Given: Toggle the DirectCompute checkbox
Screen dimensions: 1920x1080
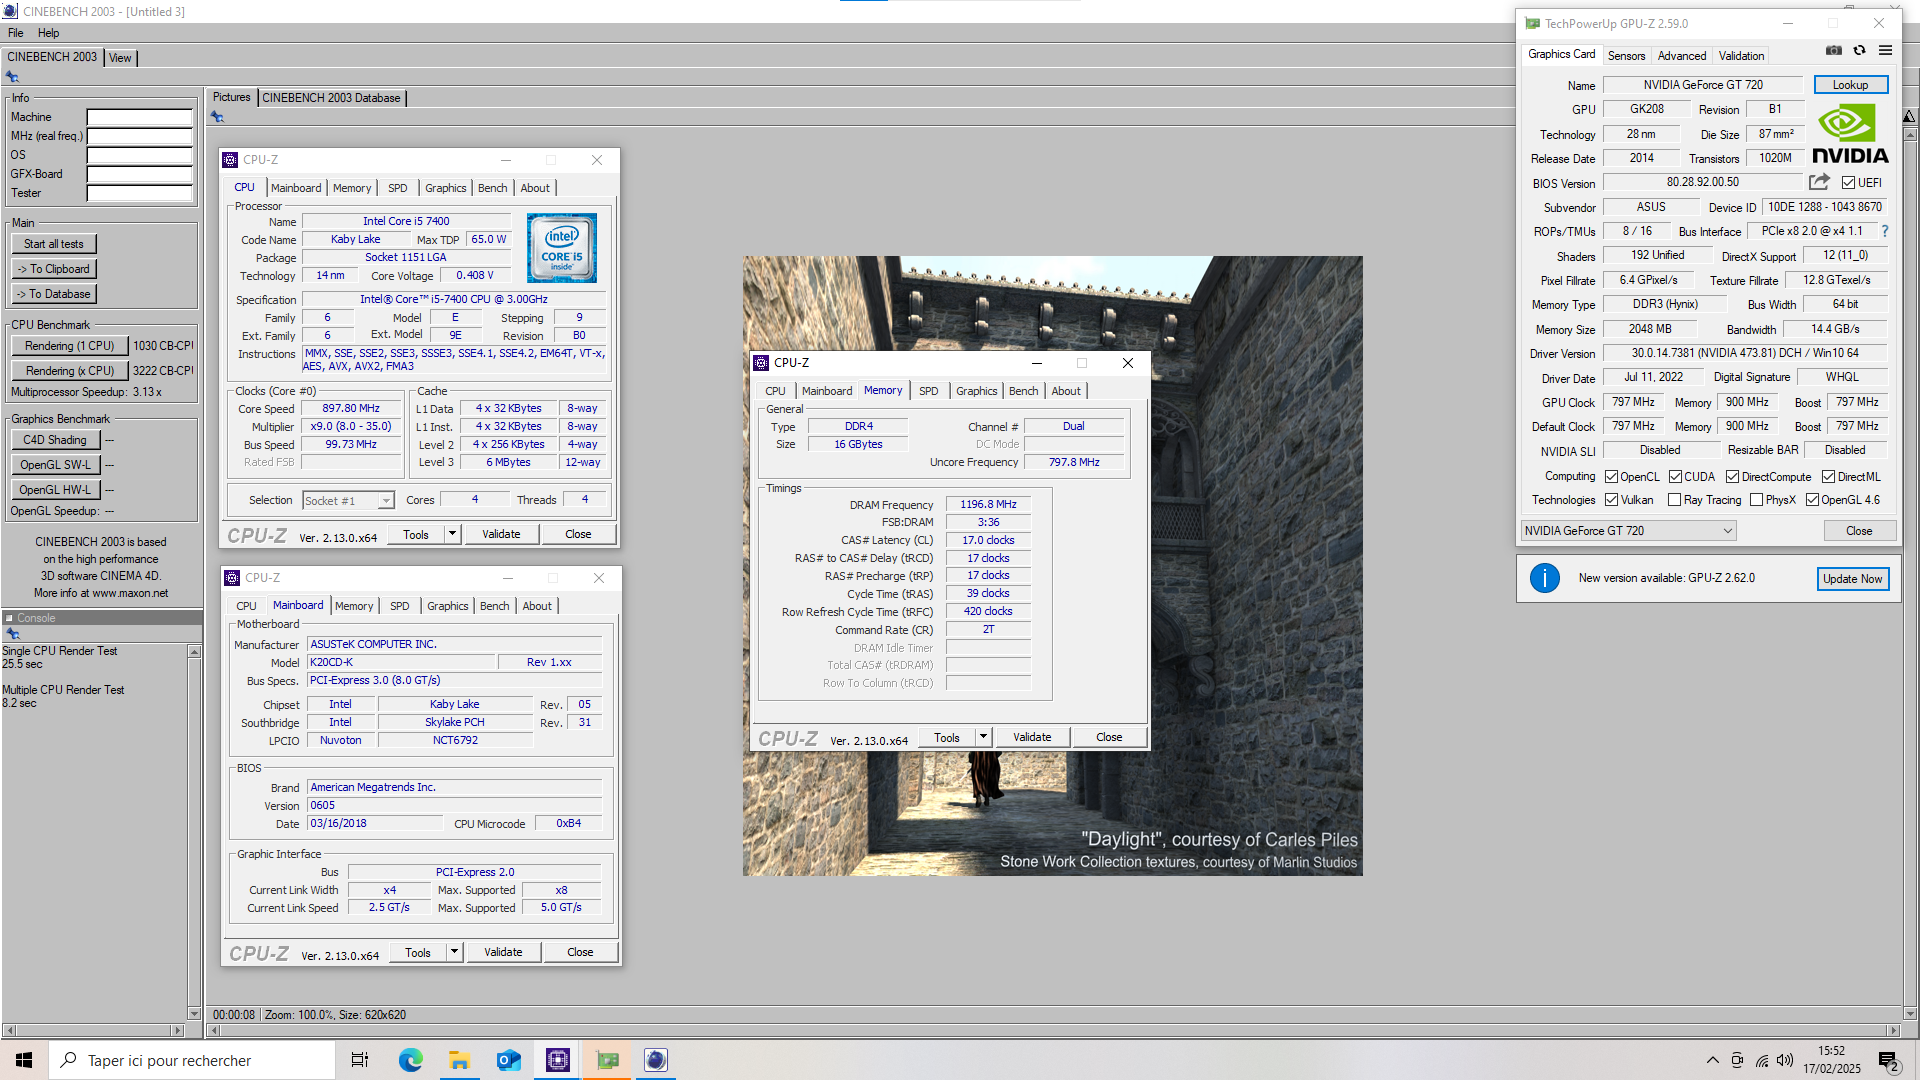Looking at the screenshot, I should point(1732,477).
